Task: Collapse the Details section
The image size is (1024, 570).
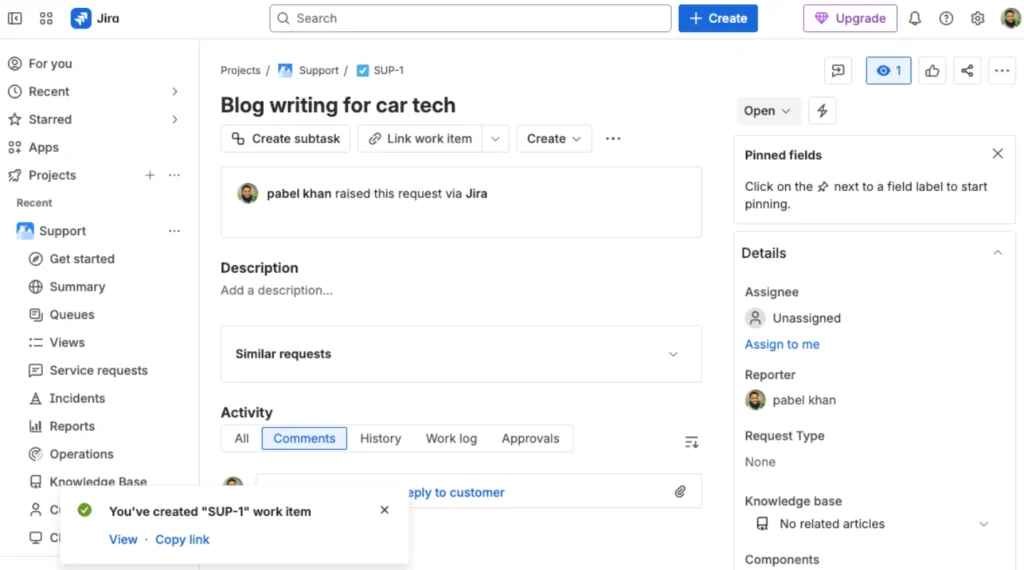Action: coord(997,253)
